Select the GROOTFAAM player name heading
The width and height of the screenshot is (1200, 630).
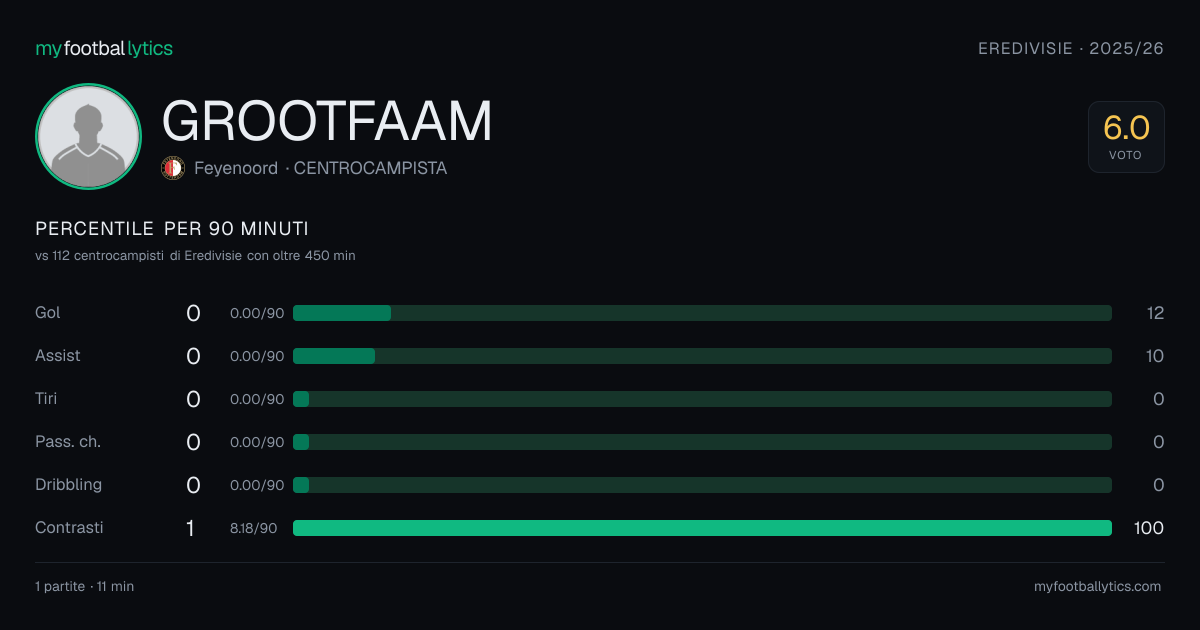tap(327, 121)
